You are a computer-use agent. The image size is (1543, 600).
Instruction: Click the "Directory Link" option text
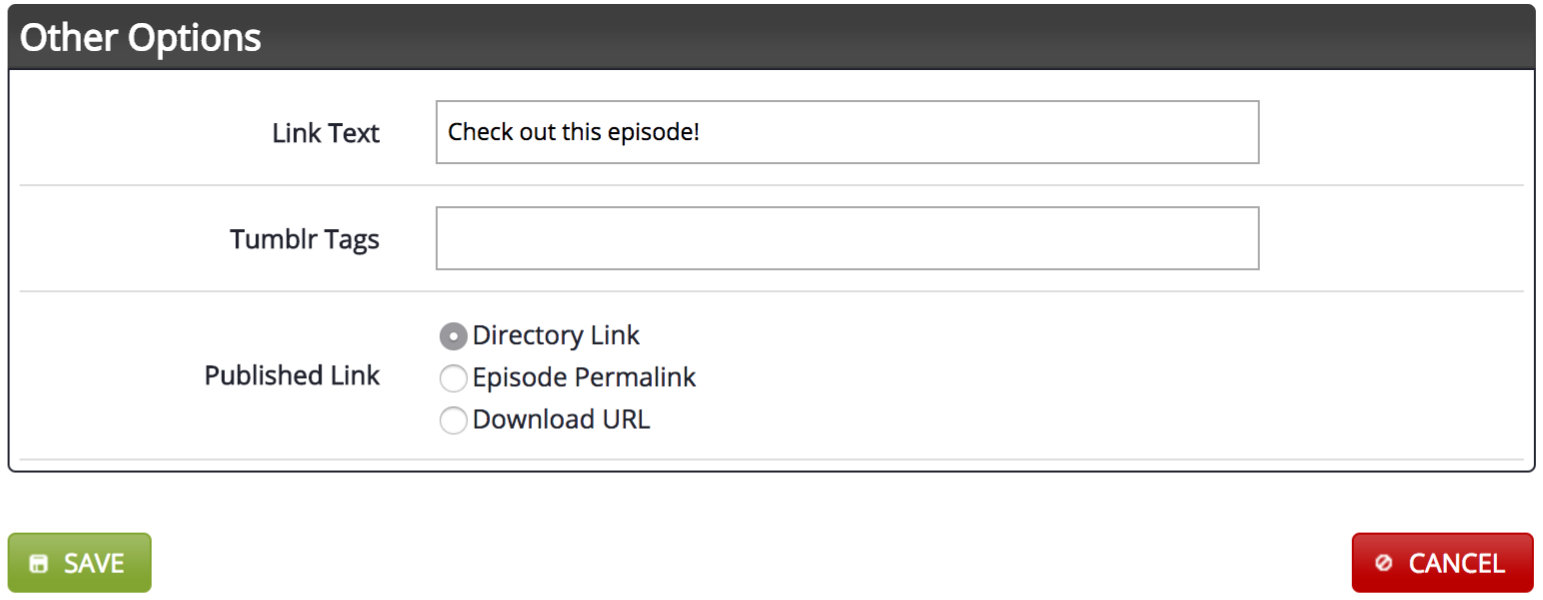point(556,336)
